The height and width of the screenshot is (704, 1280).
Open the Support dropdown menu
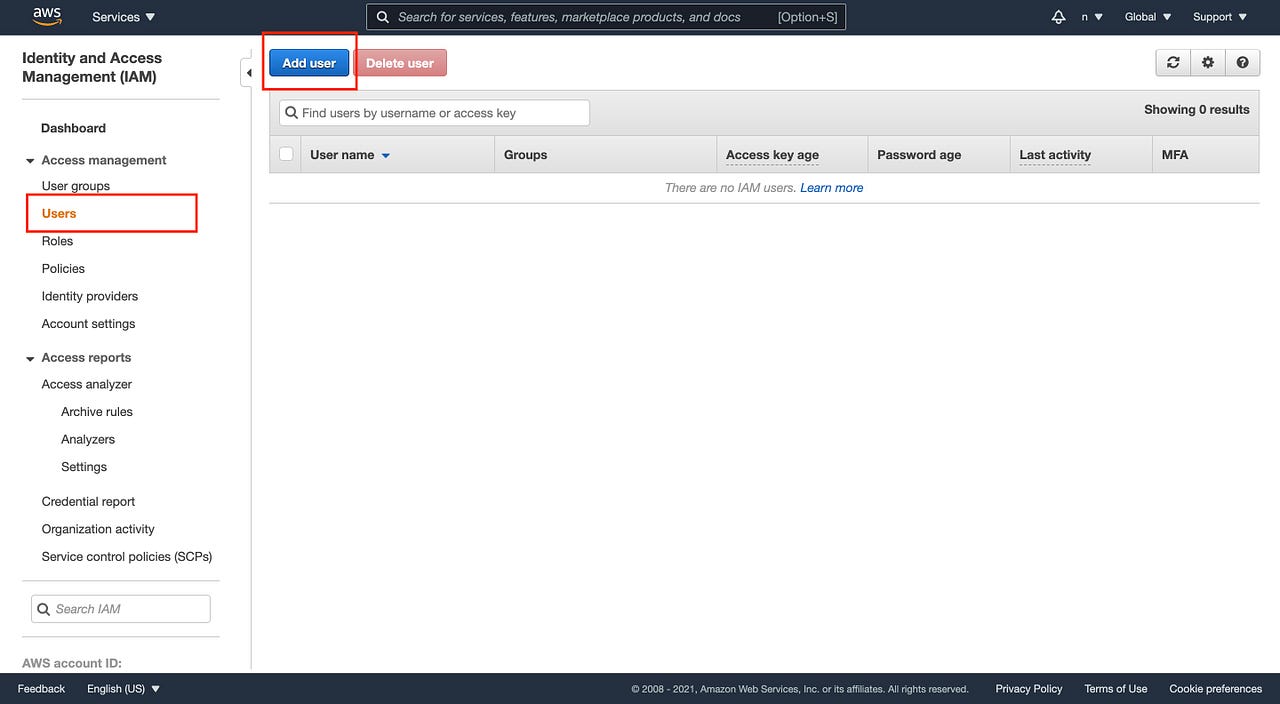pos(1220,17)
